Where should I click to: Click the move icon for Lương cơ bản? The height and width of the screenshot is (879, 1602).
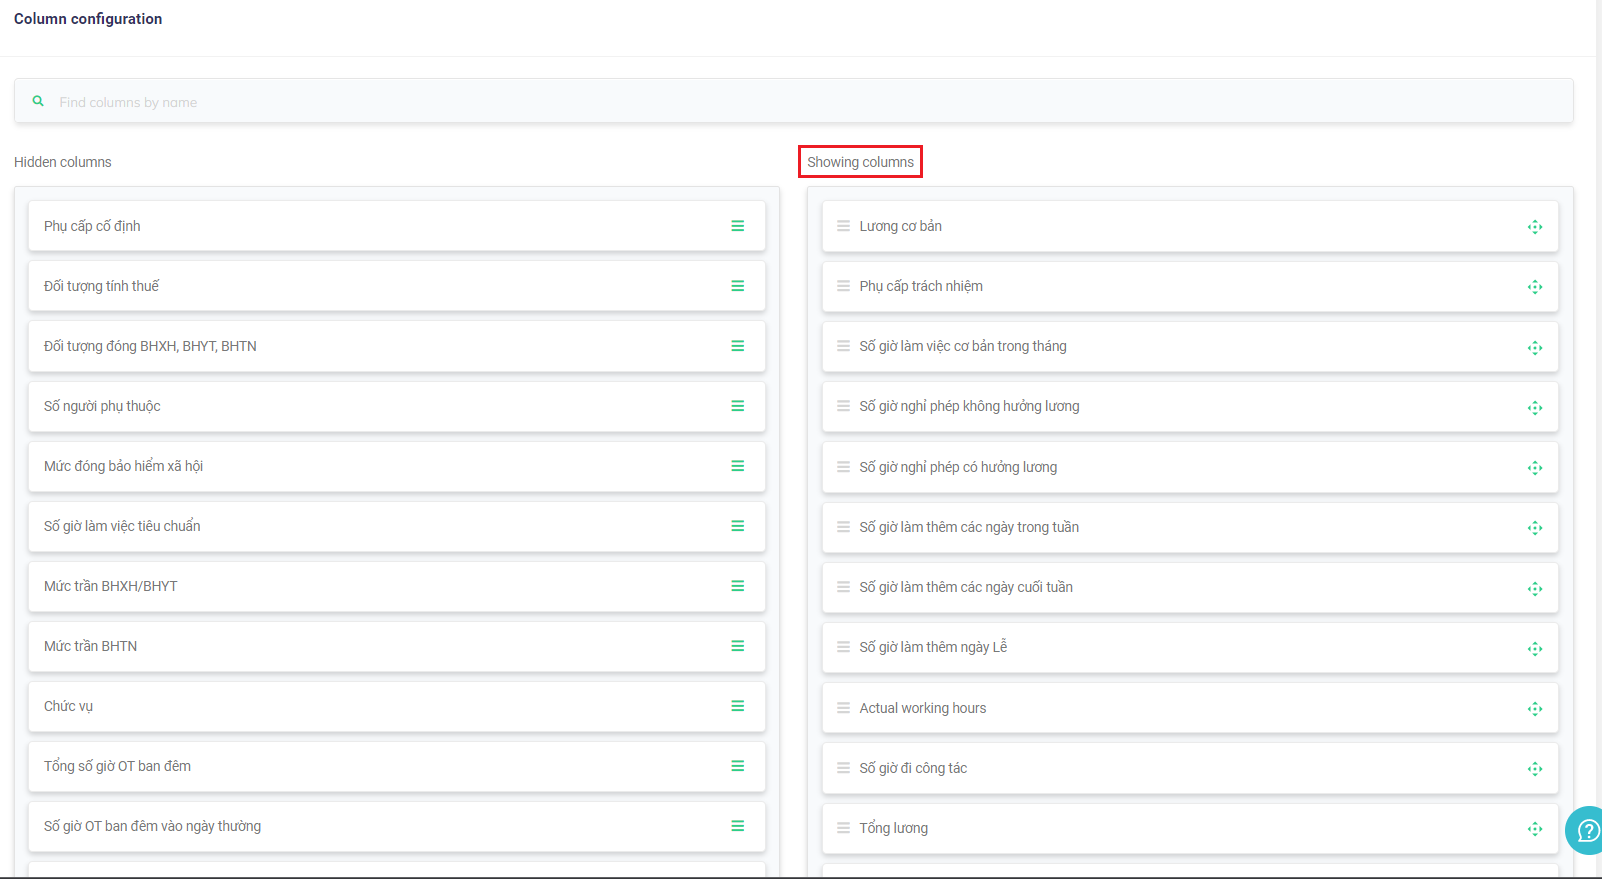pos(1535,227)
